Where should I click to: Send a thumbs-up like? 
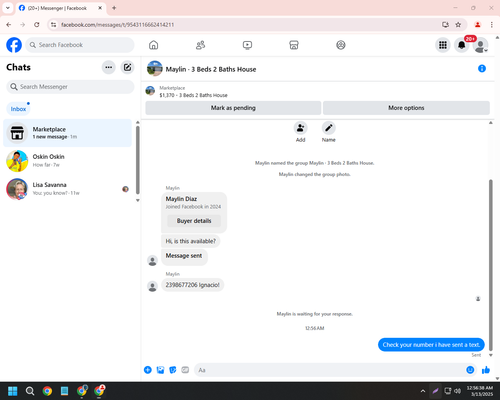pos(486,370)
